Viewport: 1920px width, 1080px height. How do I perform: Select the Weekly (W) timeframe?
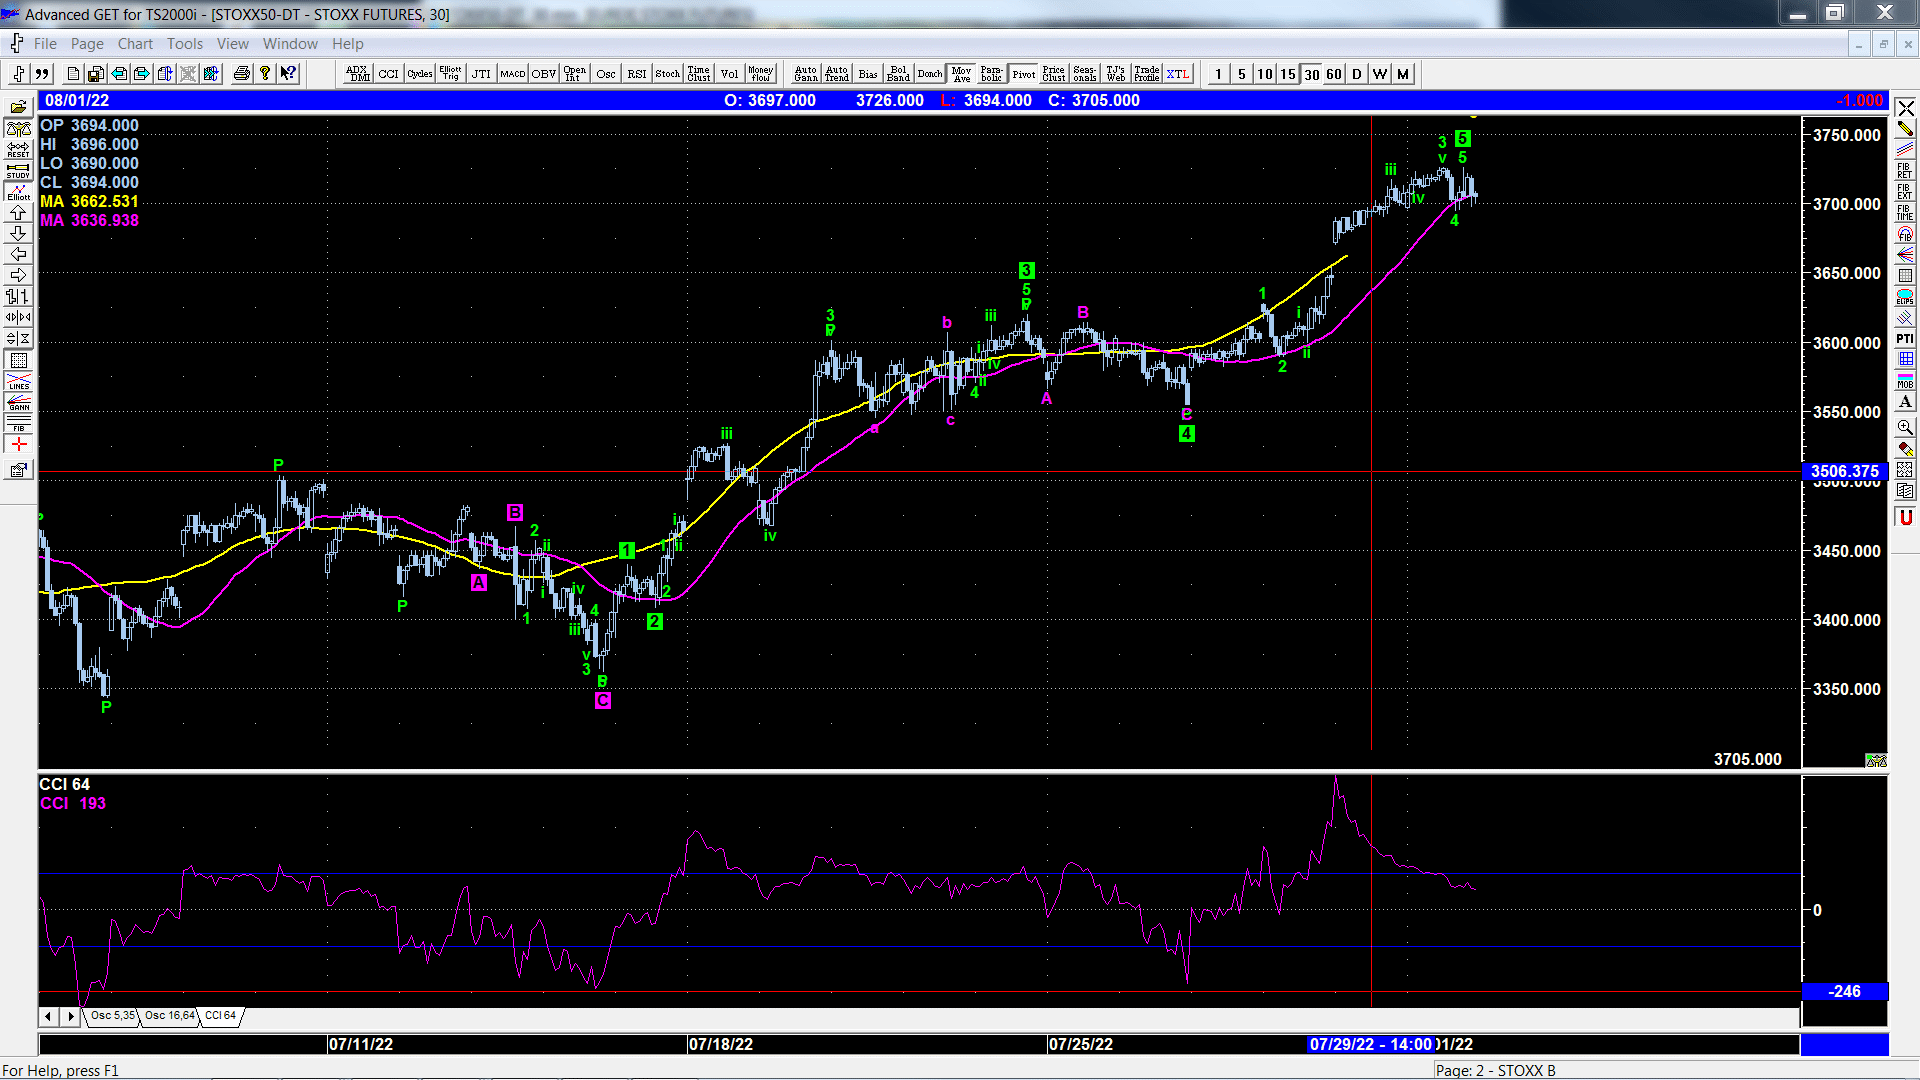1379,74
